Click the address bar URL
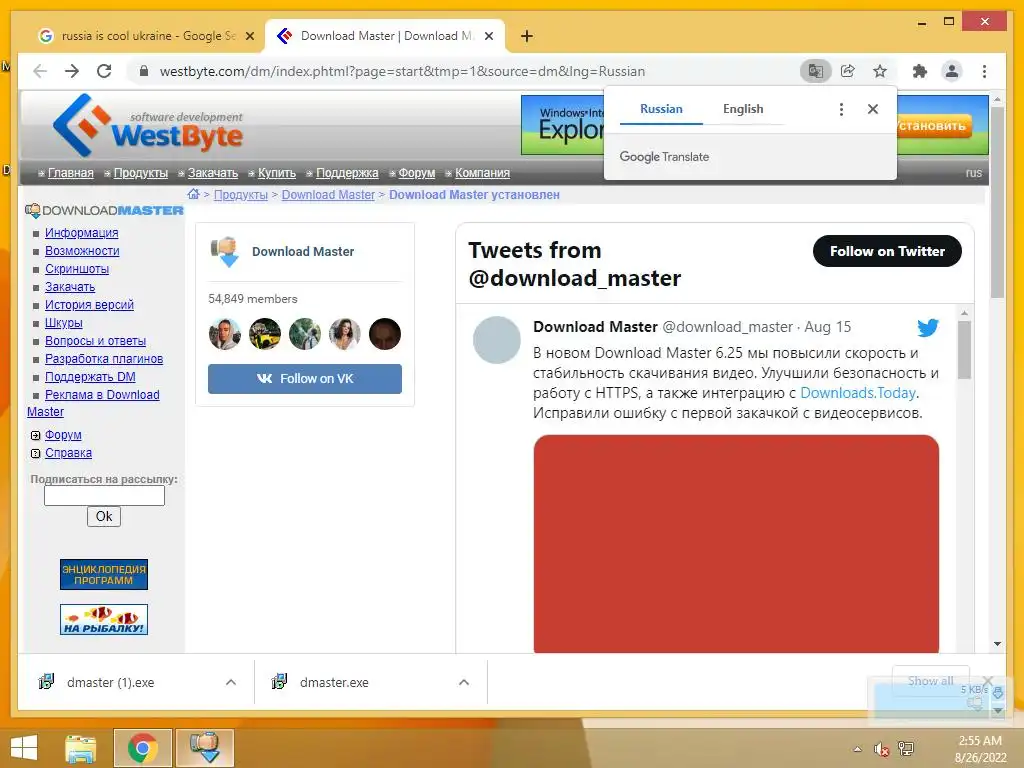 tap(402, 71)
